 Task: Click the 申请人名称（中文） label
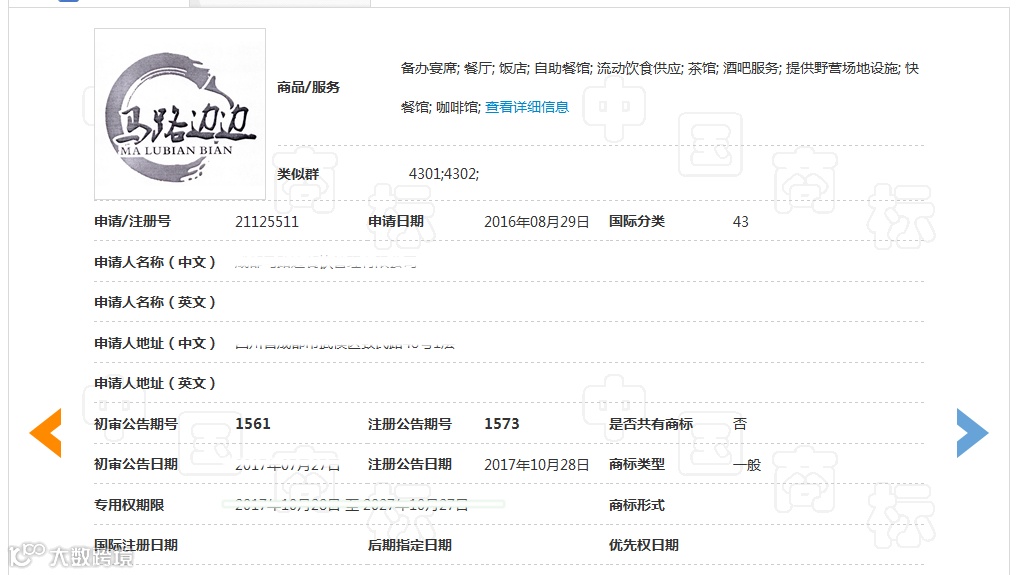click(155, 262)
